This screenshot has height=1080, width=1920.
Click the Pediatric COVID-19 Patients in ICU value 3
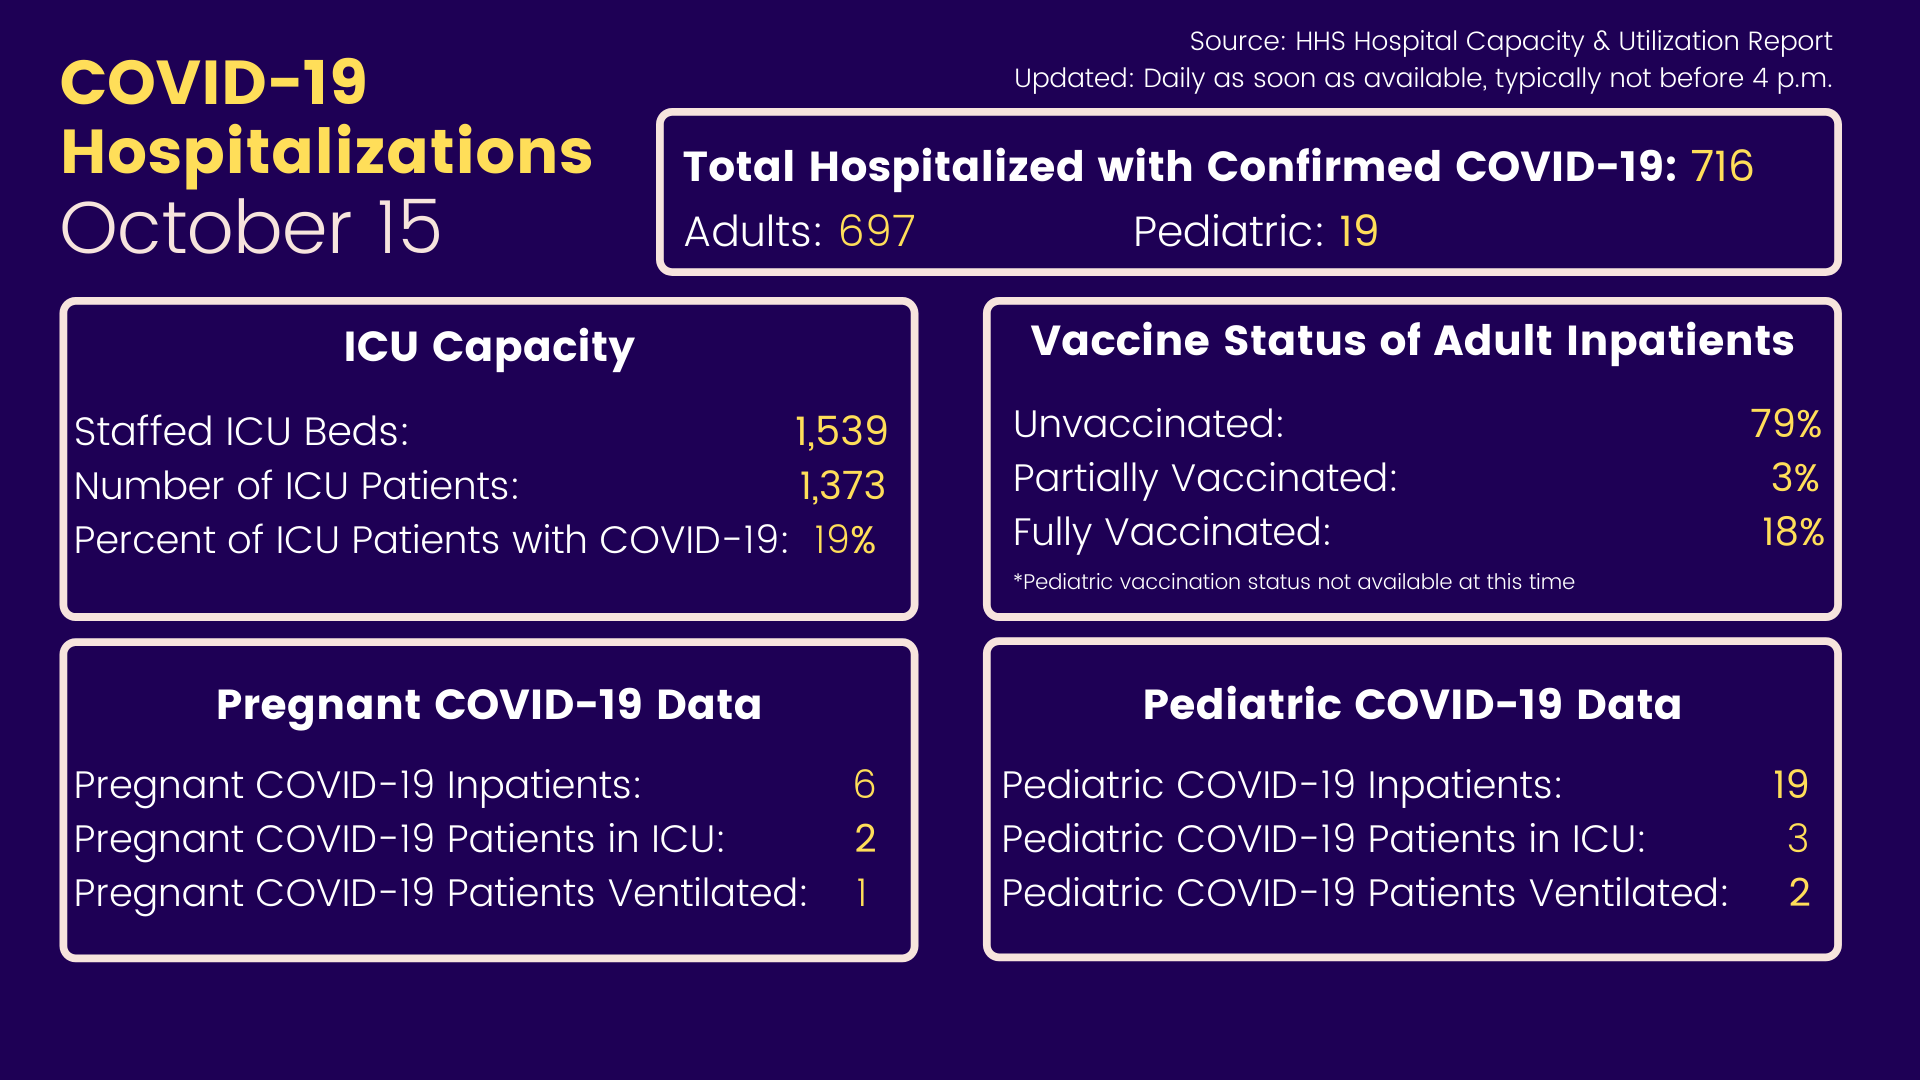click(1797, 839)
